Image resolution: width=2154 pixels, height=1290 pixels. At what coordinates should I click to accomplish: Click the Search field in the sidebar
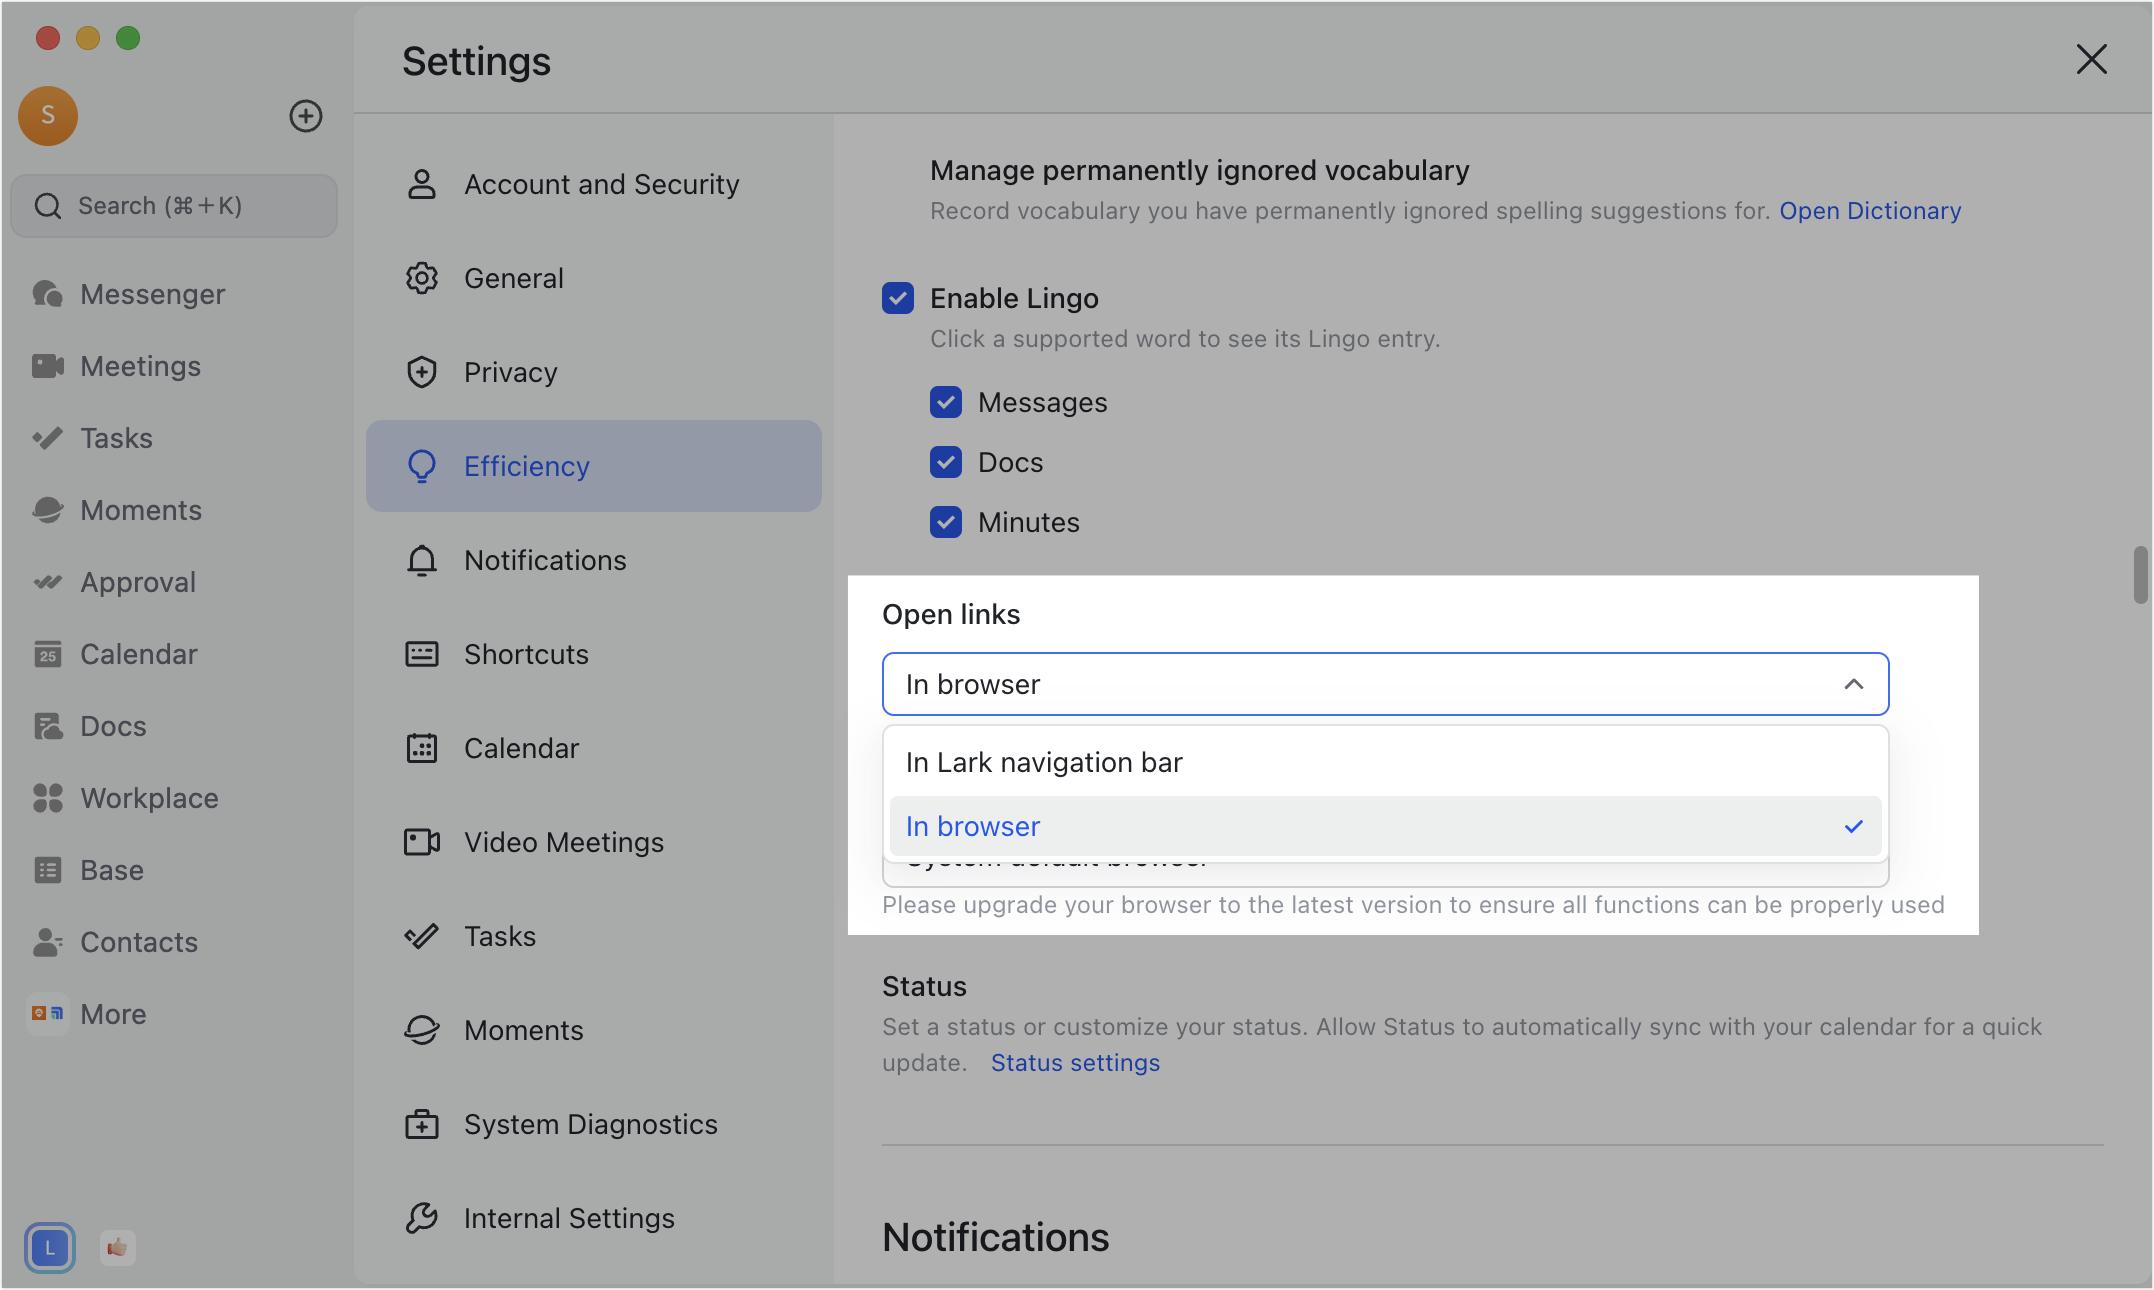(174, 206)
